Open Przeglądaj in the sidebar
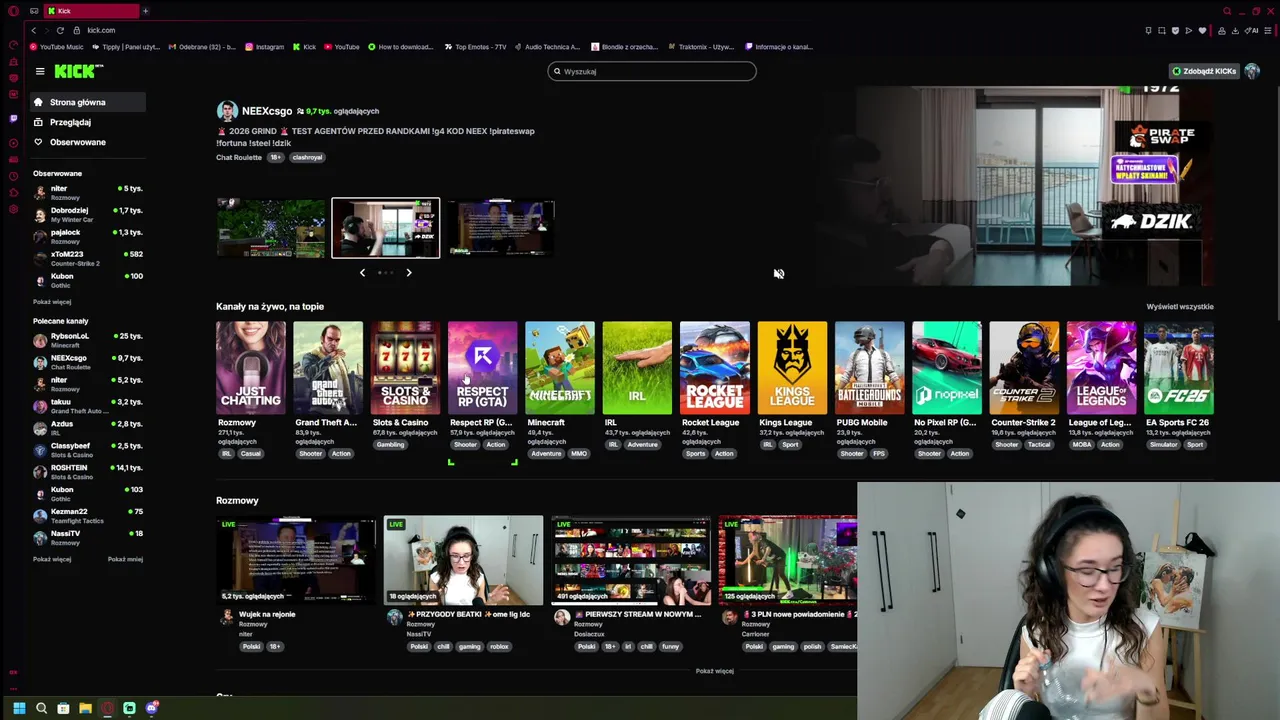Viewport: 1280px width, 720px height. click(86, 122)
